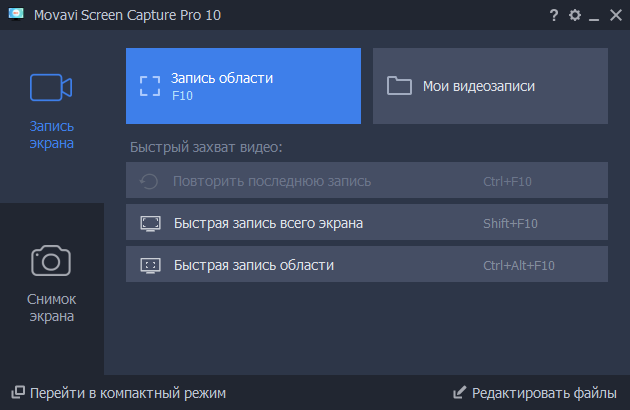The height and width of the screenshot is (410, 630).
Task: Click the full screen monitor icon
Action: 150,223
